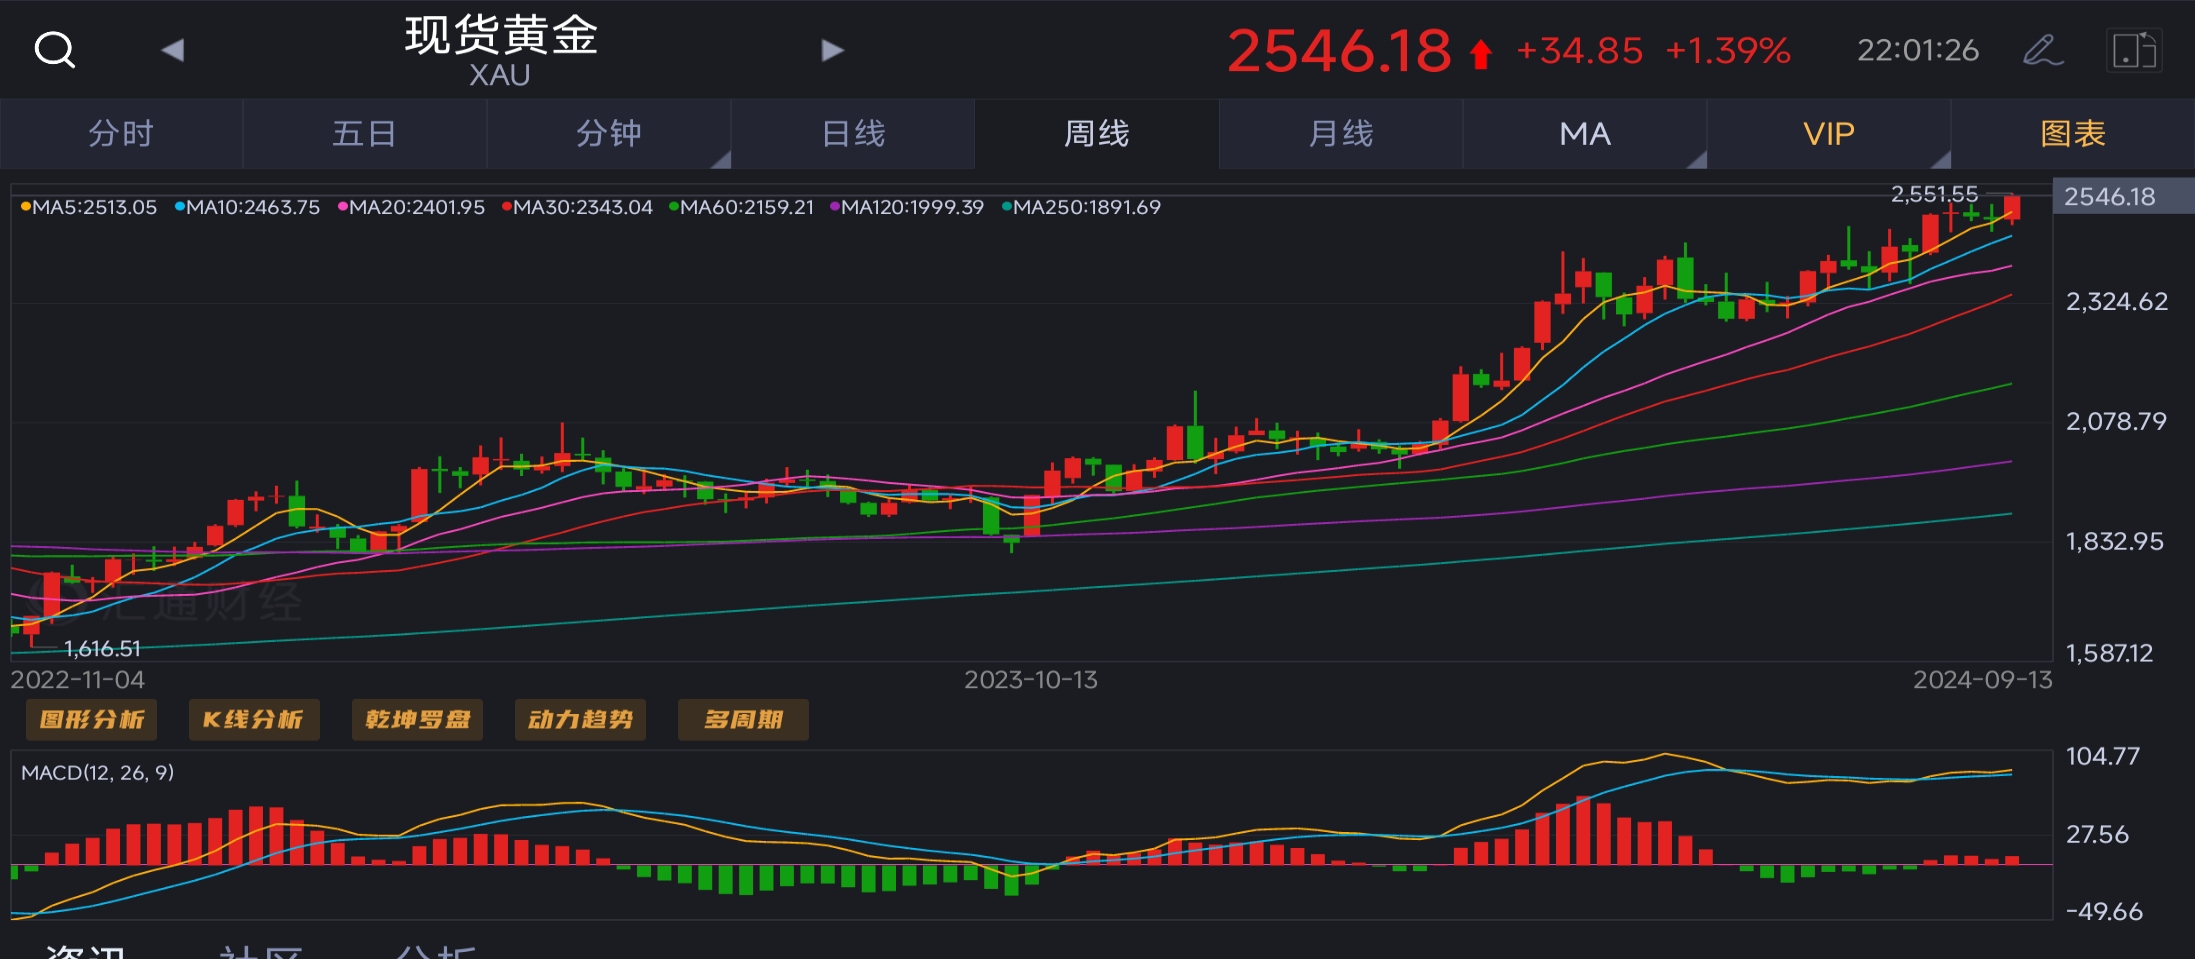Open the 多周期 tool
2195x959 pixels.
(x=743, y=720)
